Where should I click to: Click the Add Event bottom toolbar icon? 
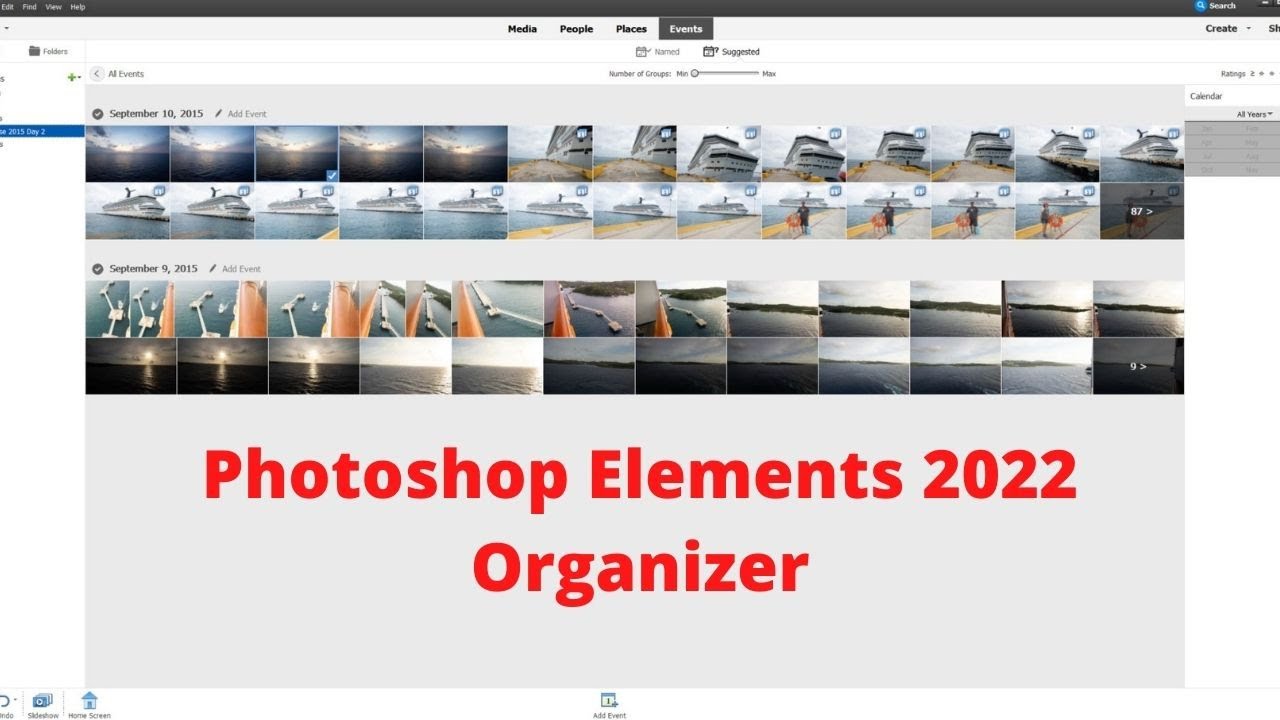[609, 701]
